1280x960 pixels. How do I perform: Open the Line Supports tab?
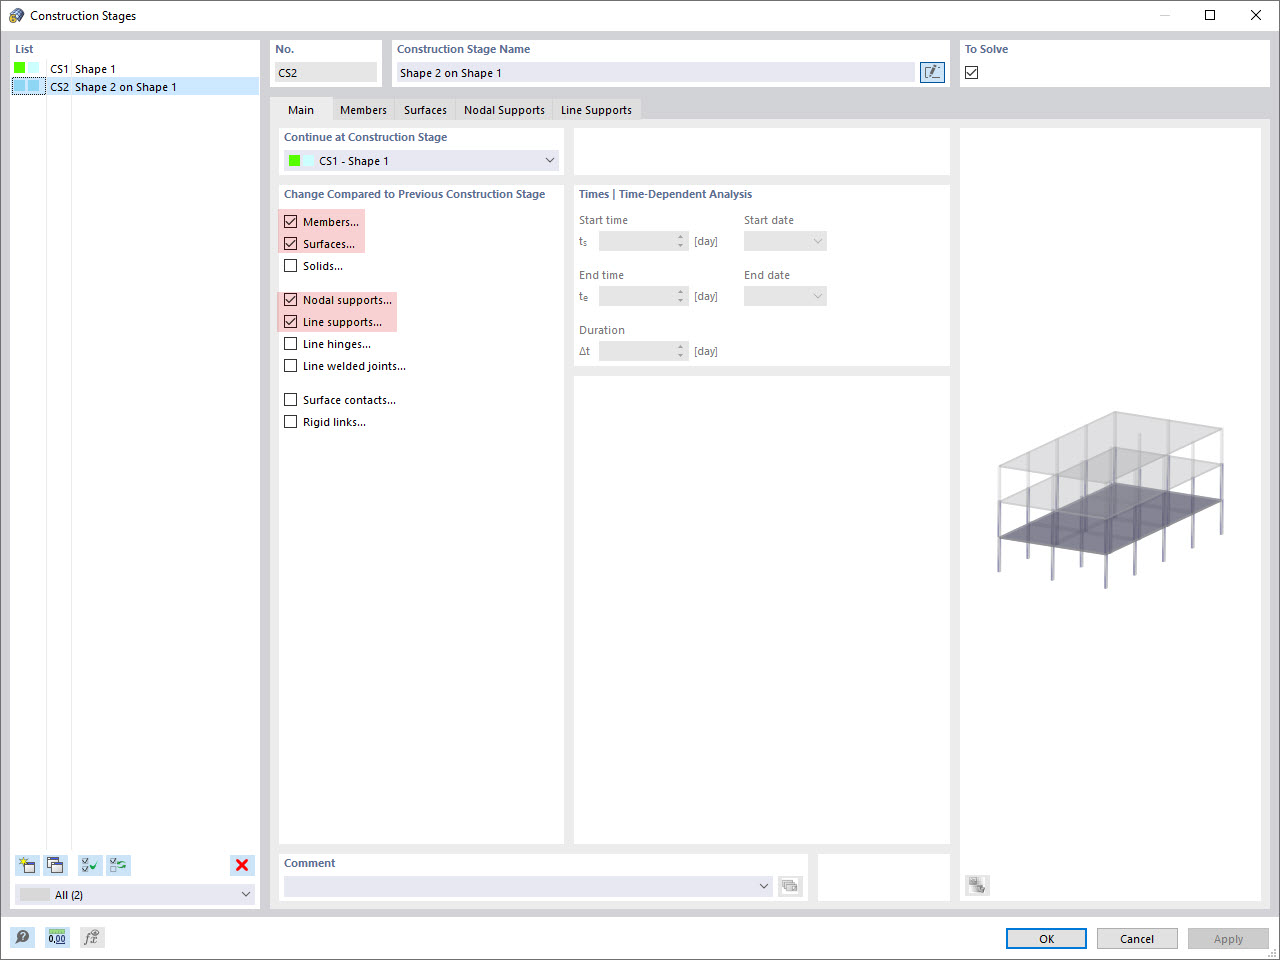(x=596, y=110)
